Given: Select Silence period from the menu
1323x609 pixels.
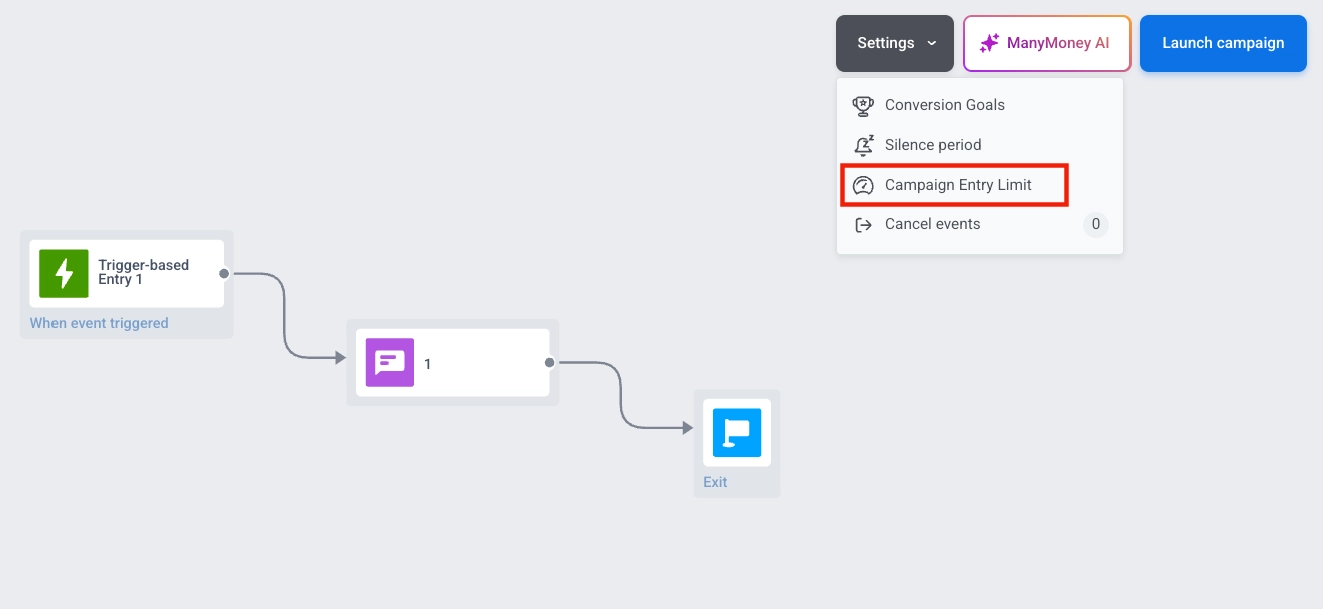Looking at the screenshot, I should click(932, 145).
